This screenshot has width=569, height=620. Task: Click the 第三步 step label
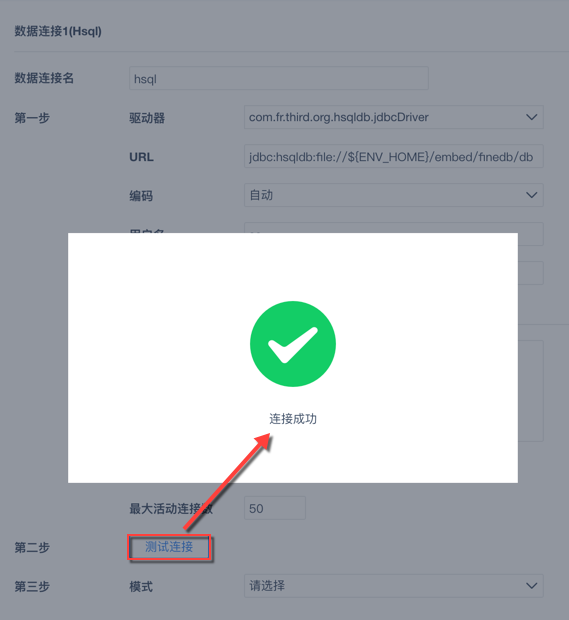(x=32, y=586)
